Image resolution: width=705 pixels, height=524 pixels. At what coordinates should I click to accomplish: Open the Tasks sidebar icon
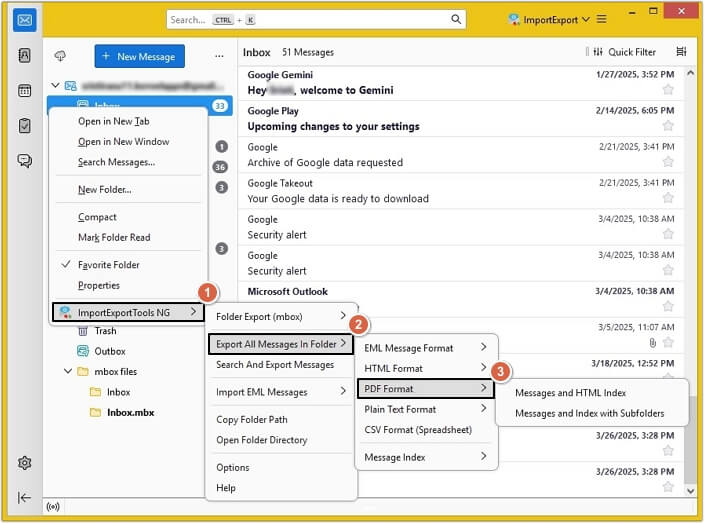click(25, 126)
